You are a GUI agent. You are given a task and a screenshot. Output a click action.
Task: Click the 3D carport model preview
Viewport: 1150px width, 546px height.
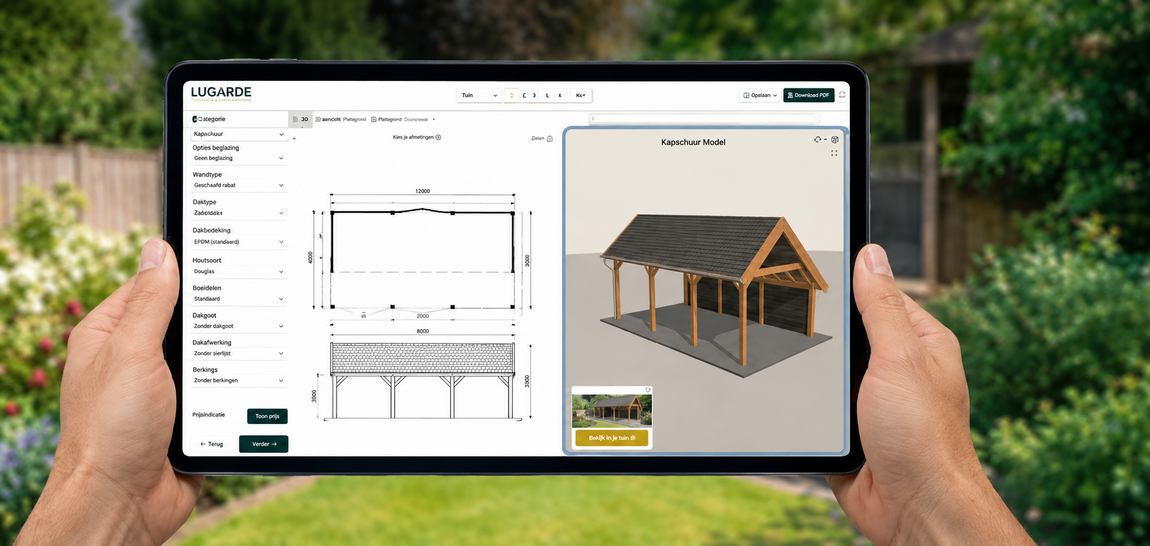[x=715, y=294]
